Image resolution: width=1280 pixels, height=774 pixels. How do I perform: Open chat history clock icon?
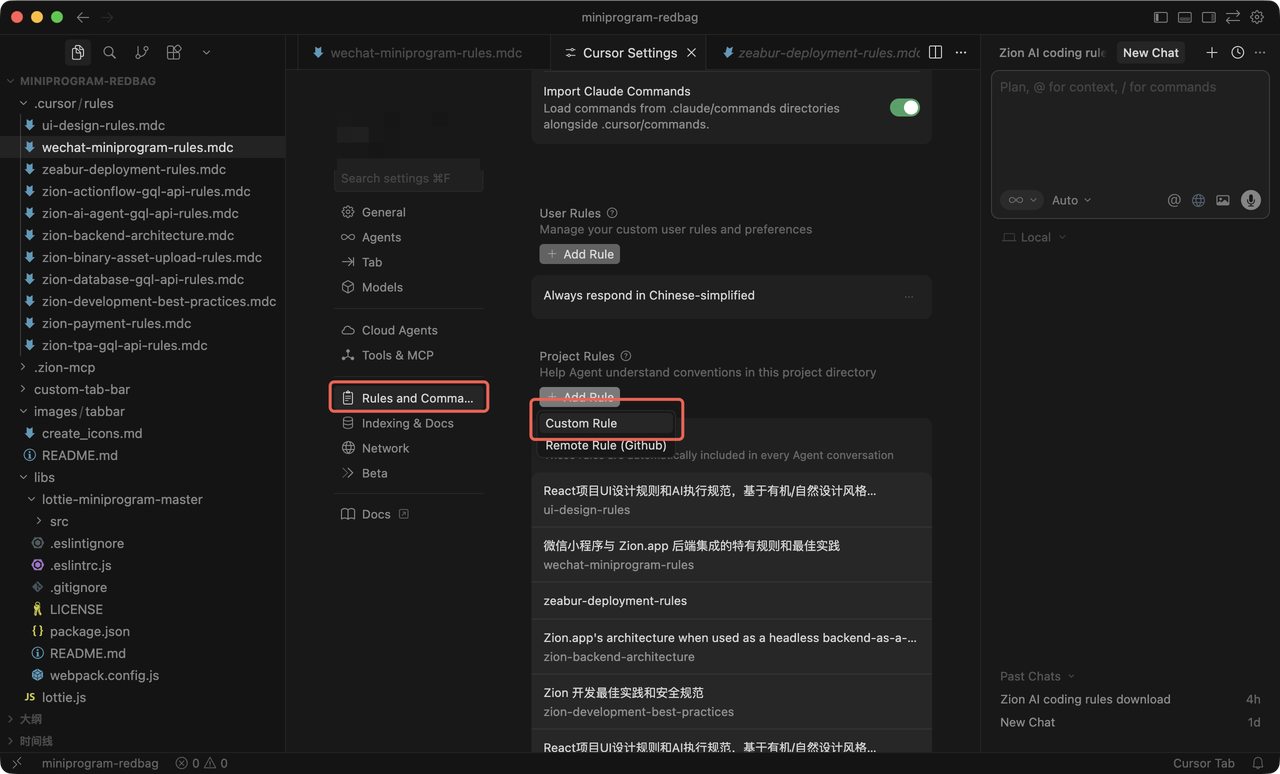tap(1238, 52)
